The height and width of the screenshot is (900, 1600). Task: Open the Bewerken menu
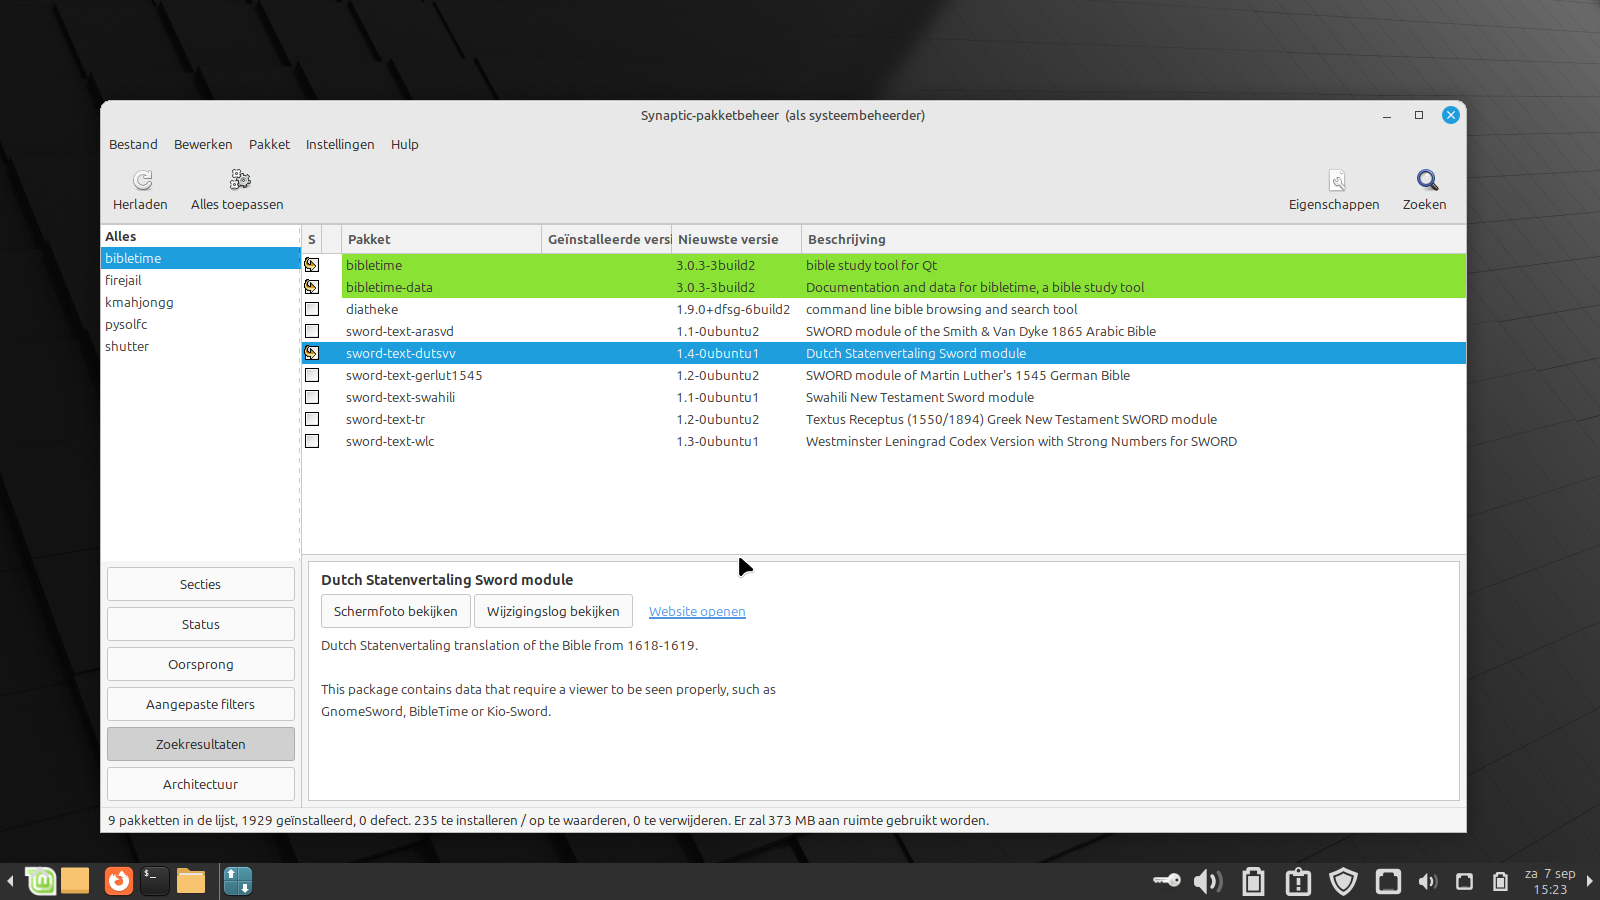pyautogui.click(x=203, y=144)
